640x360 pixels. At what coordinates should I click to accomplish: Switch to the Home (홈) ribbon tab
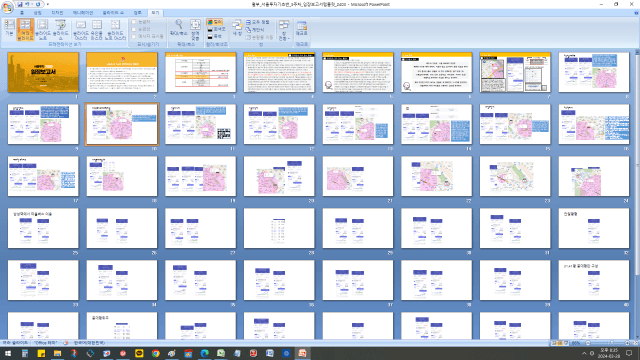point(22,13)
